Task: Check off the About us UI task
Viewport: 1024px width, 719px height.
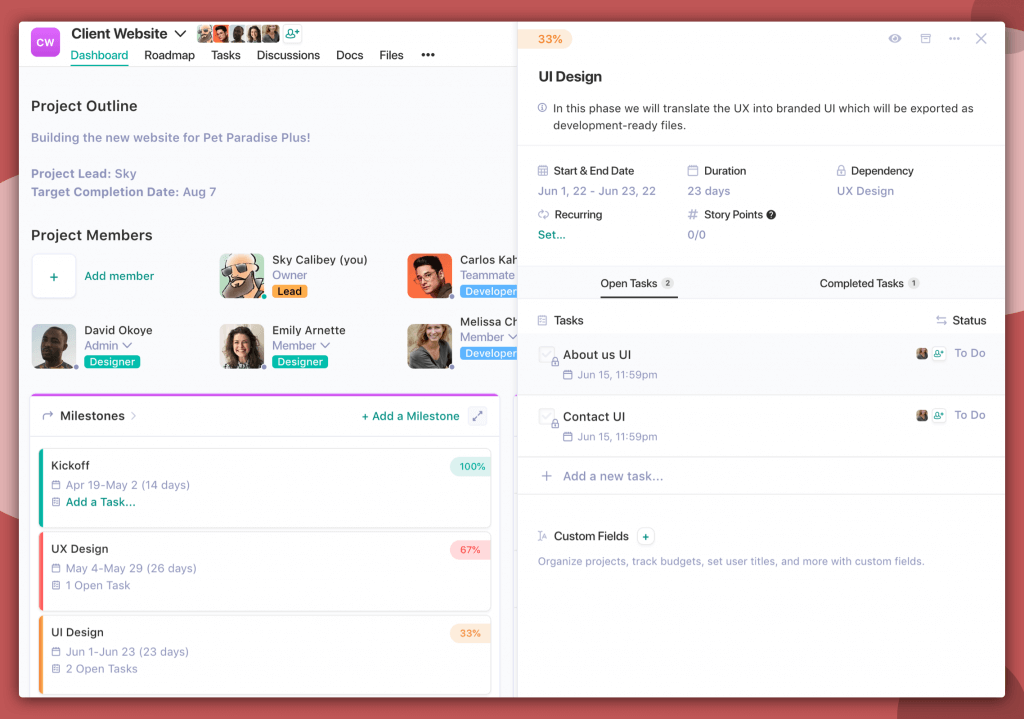Action: click(x=547, y=355)
